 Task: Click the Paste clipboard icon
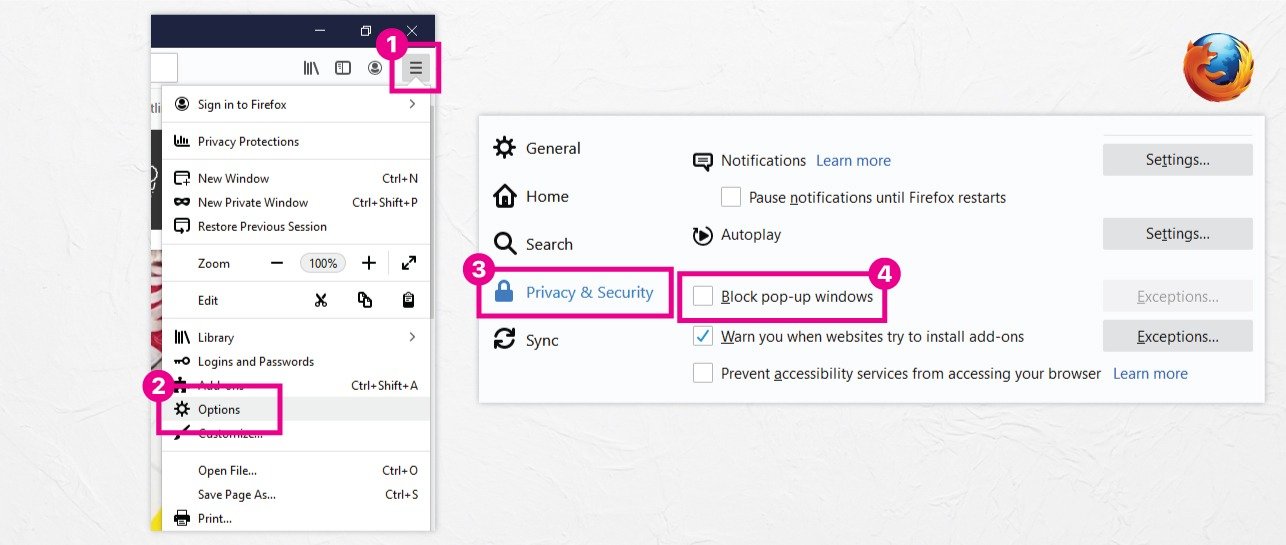pyautogui.click(x=409, y=300)
